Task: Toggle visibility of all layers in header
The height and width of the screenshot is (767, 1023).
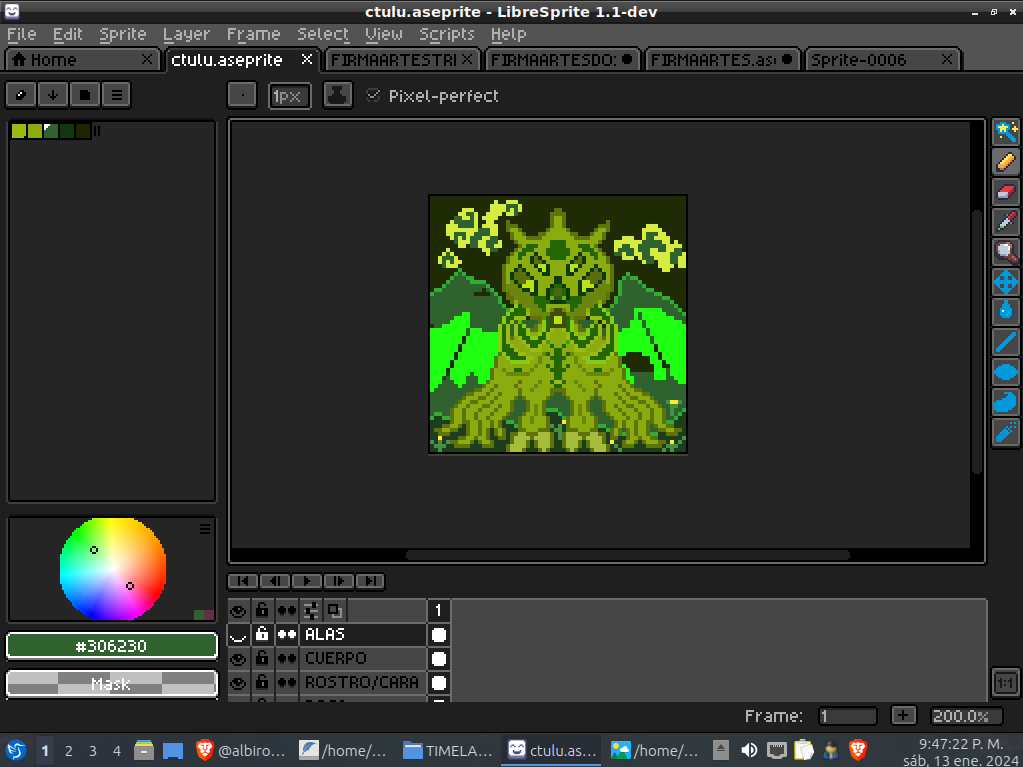Action: coord(238,611)
